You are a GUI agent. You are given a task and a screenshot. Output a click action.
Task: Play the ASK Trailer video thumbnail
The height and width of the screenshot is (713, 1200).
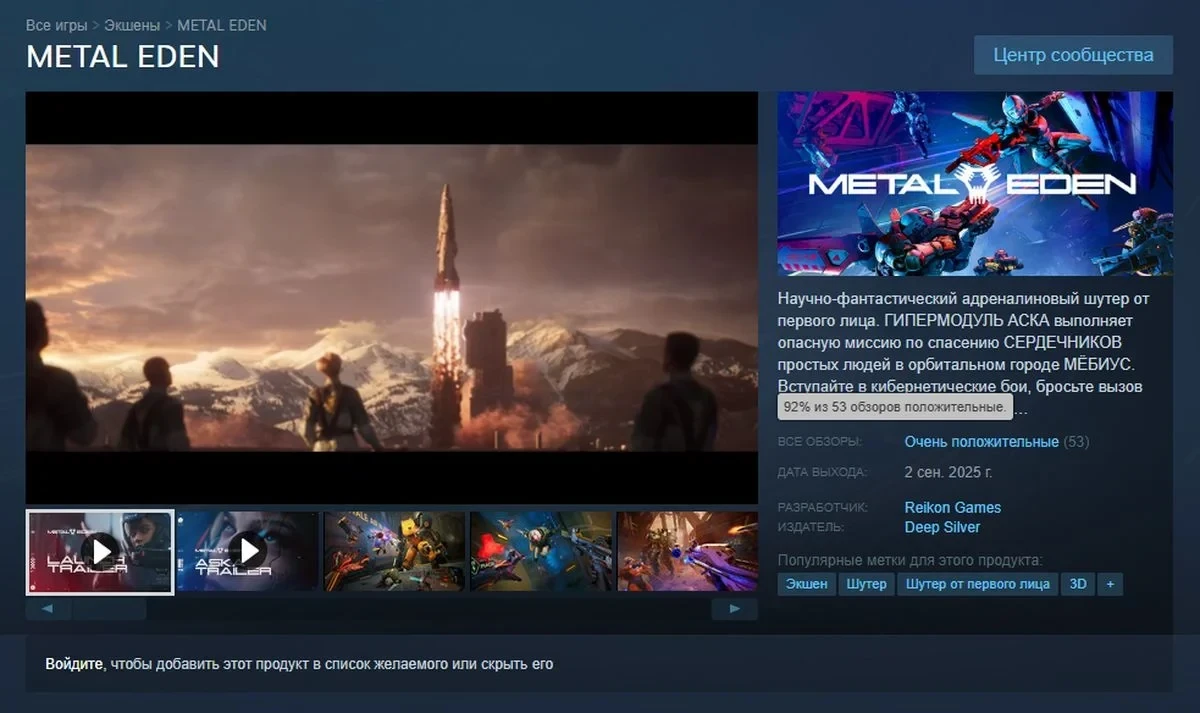coord(247,551)
